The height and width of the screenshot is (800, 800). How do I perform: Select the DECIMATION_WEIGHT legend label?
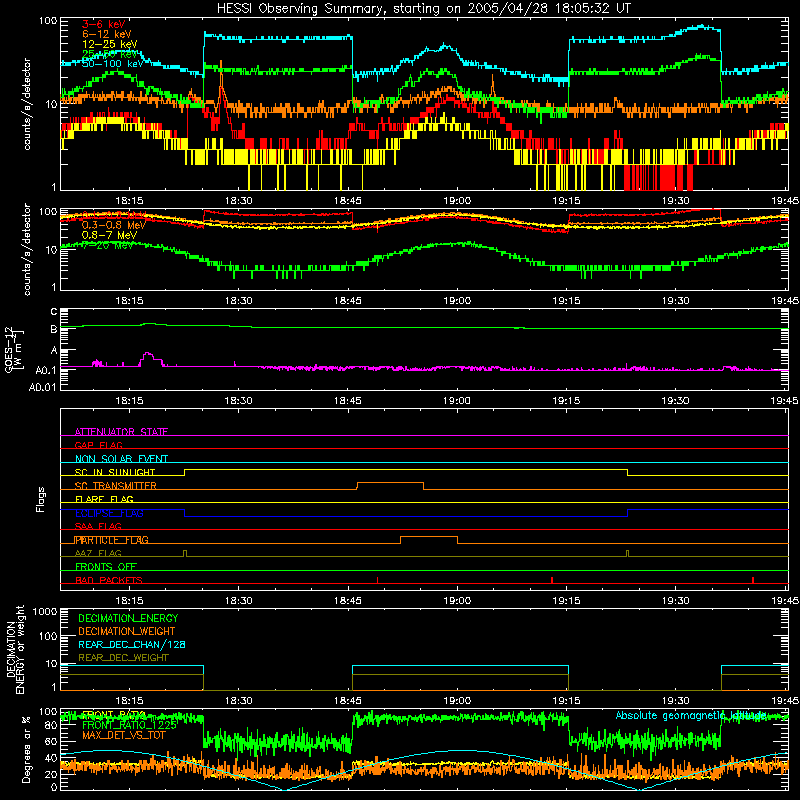coord(127,631)
